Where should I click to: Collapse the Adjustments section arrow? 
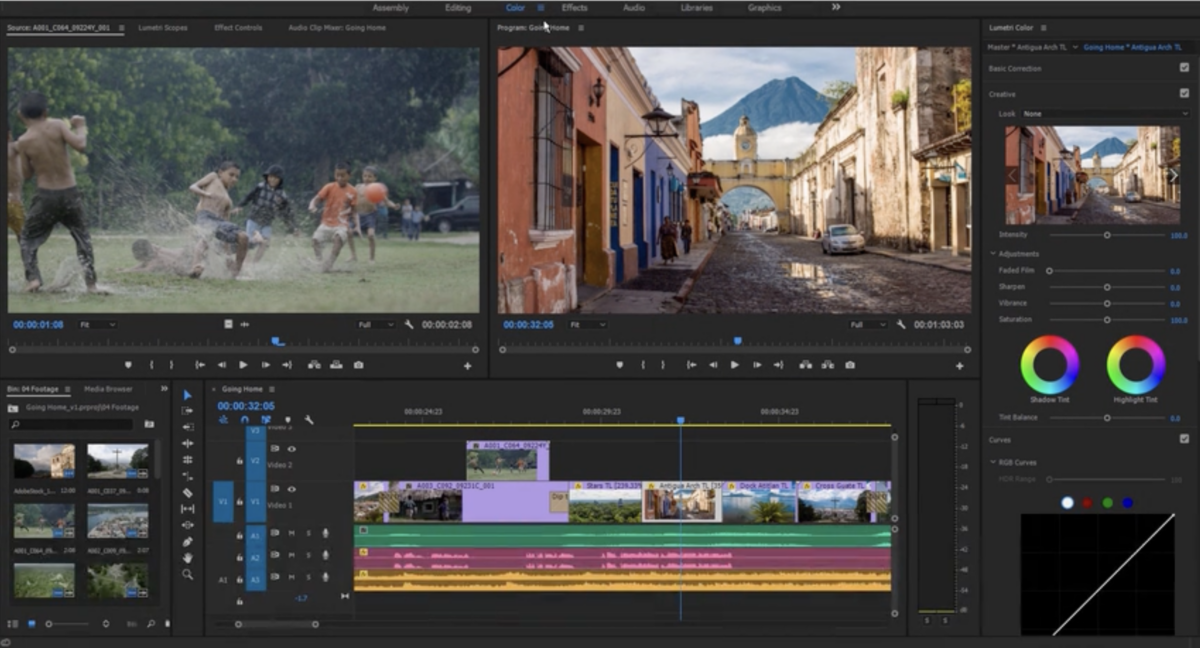click(993, 254)
